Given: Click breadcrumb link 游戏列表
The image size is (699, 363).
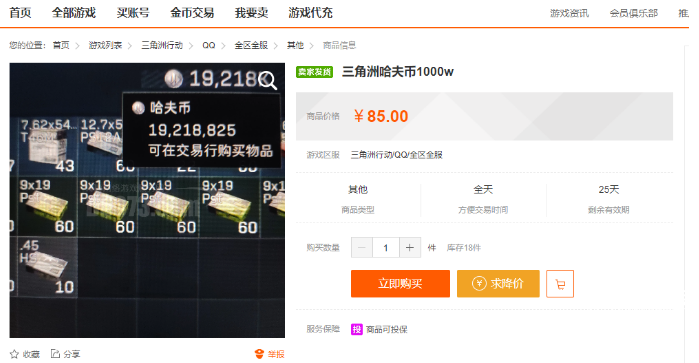Looking at the screenshot, I should click(x=105, y=45).
